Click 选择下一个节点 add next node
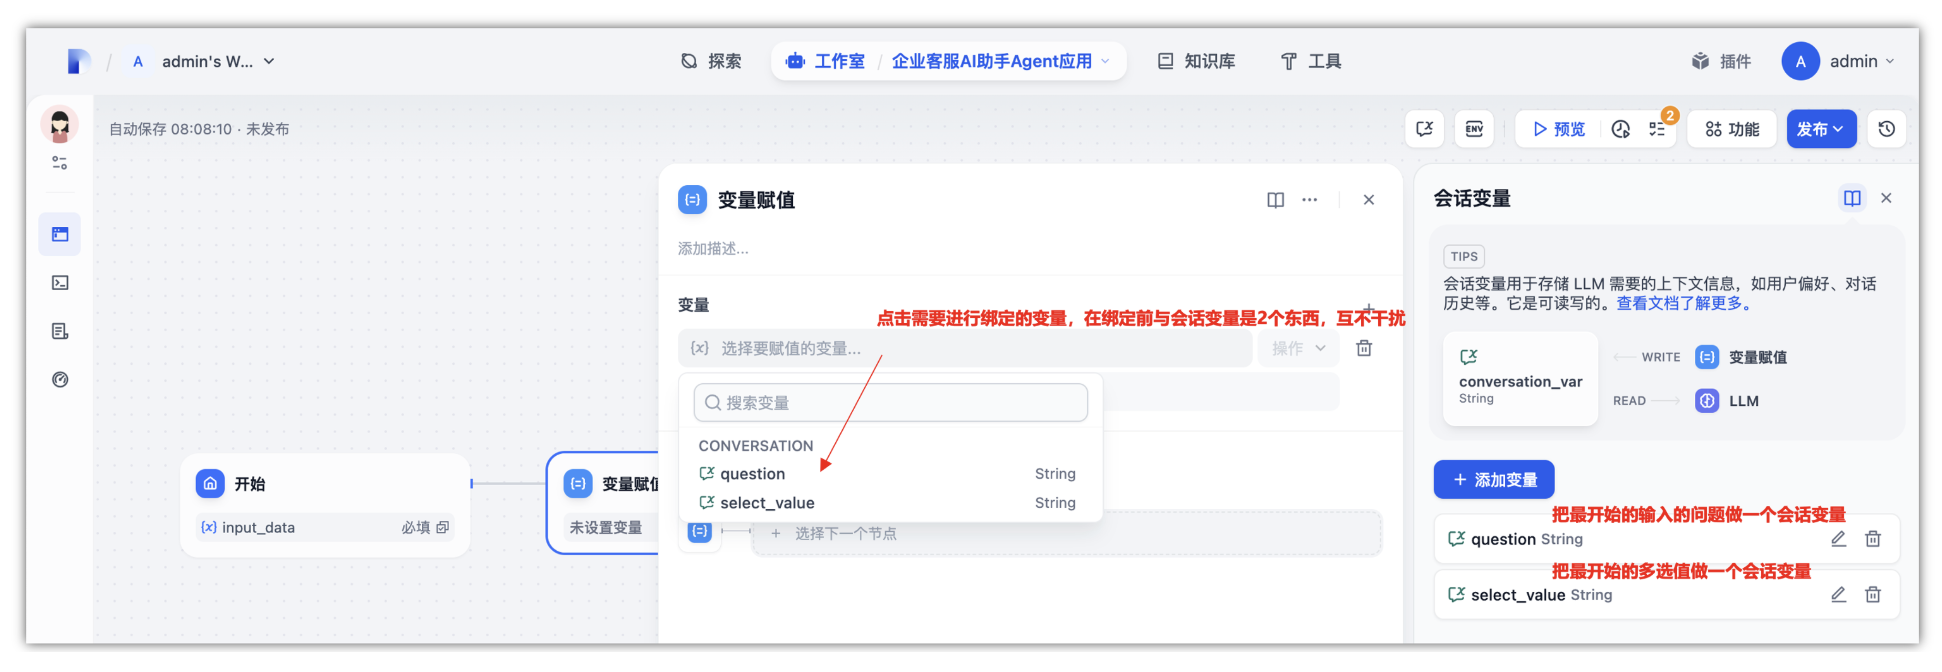 pos(1067,533)
